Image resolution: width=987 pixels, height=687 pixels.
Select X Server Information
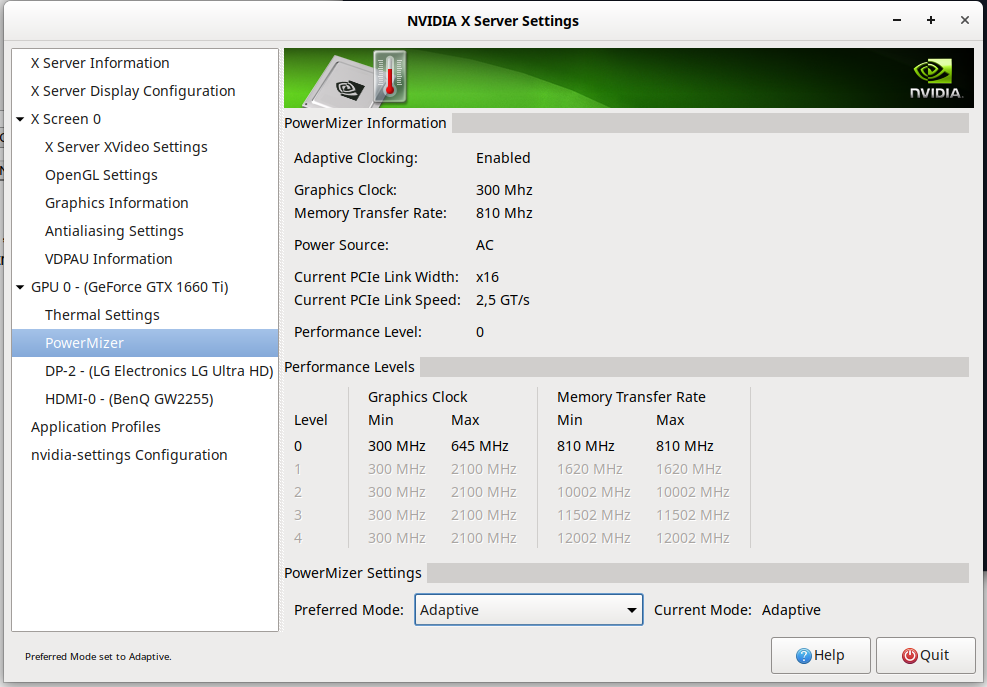[x=100, y=63]
